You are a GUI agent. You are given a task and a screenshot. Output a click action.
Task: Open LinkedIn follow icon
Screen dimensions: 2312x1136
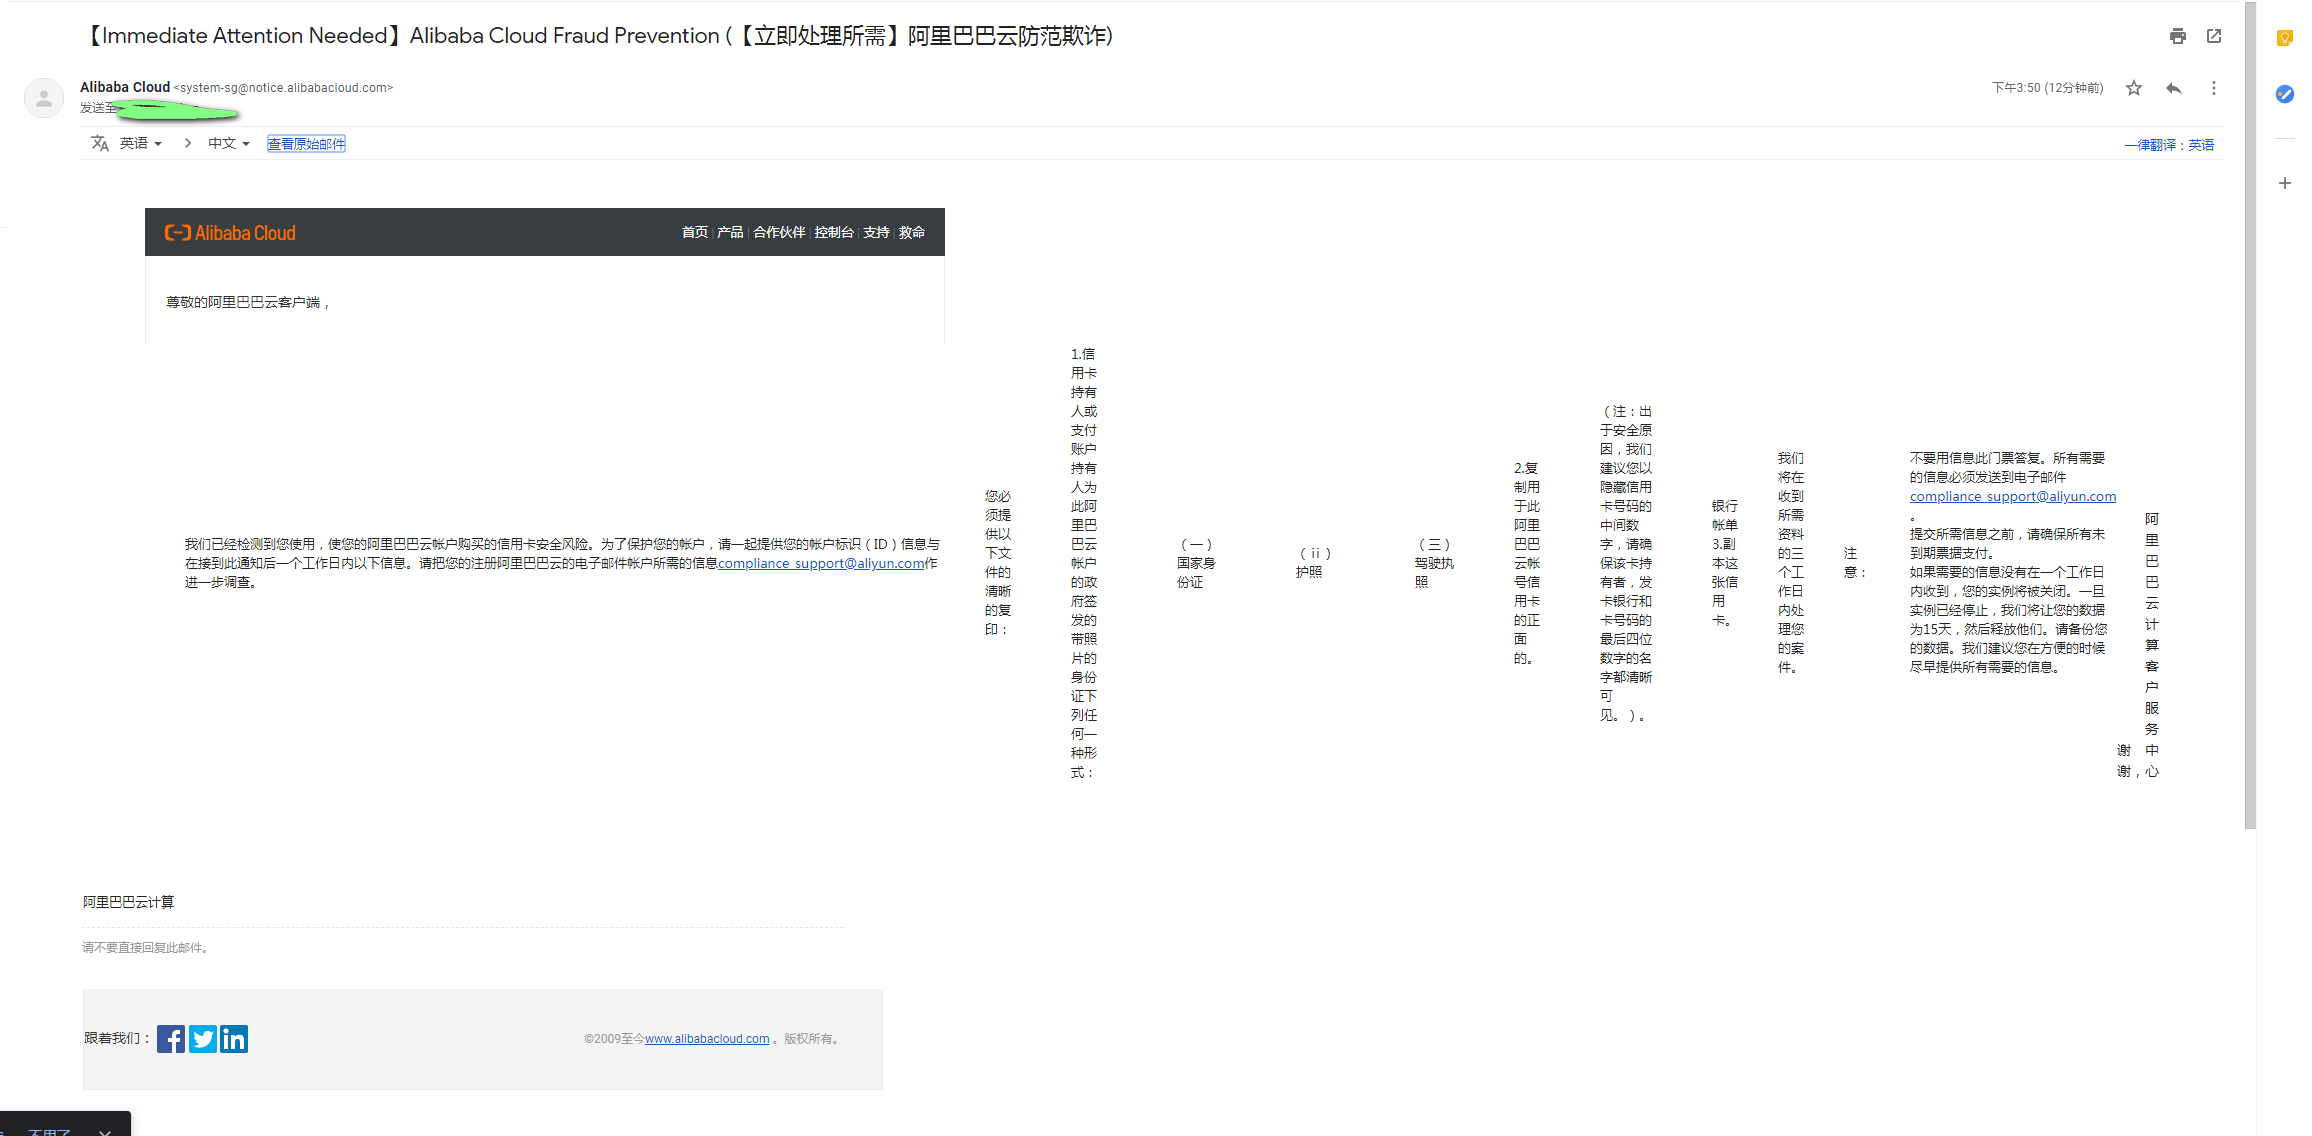click(x=234, y=1039)
